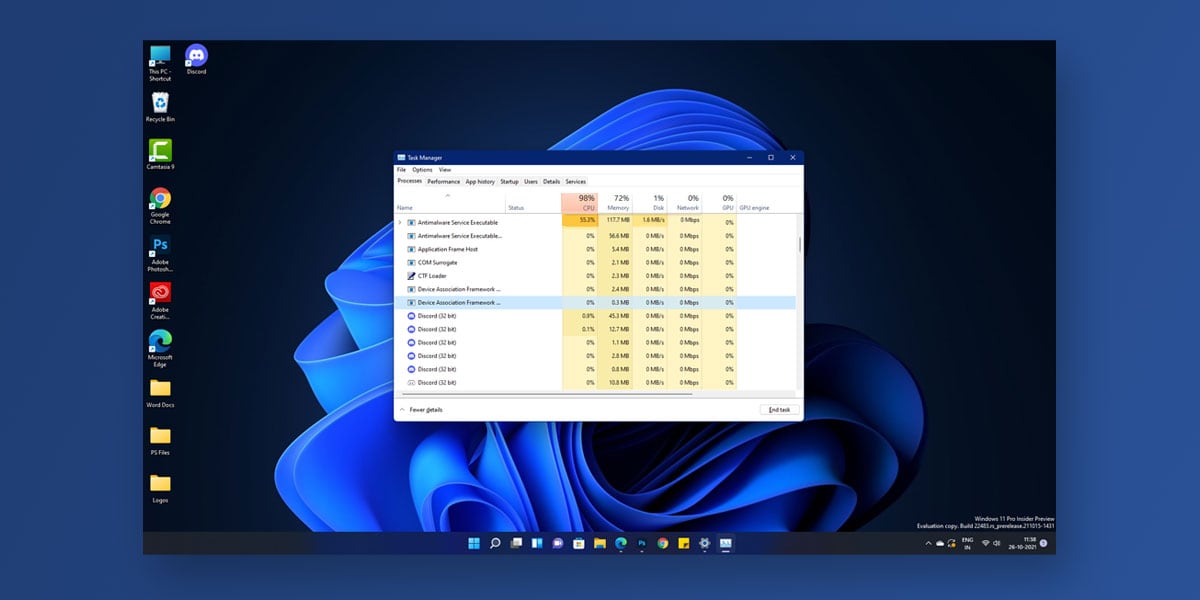Show hidden icons in system tray

click(x=928, y=543)
